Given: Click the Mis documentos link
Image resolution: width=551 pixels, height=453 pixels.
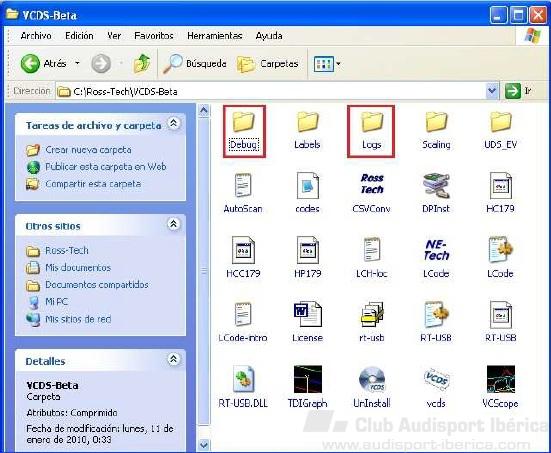Looking at the screenshot, I should click(x=78, y=267).
